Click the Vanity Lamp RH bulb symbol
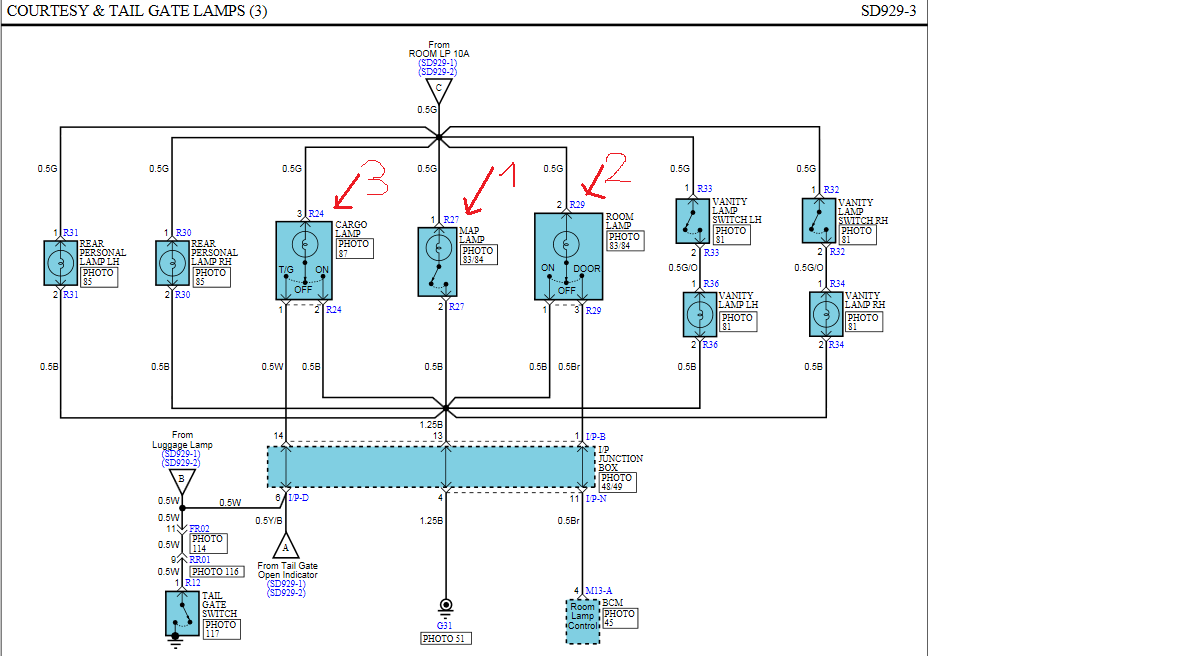Screen dimensions: 1200x663 pos(826,314)
